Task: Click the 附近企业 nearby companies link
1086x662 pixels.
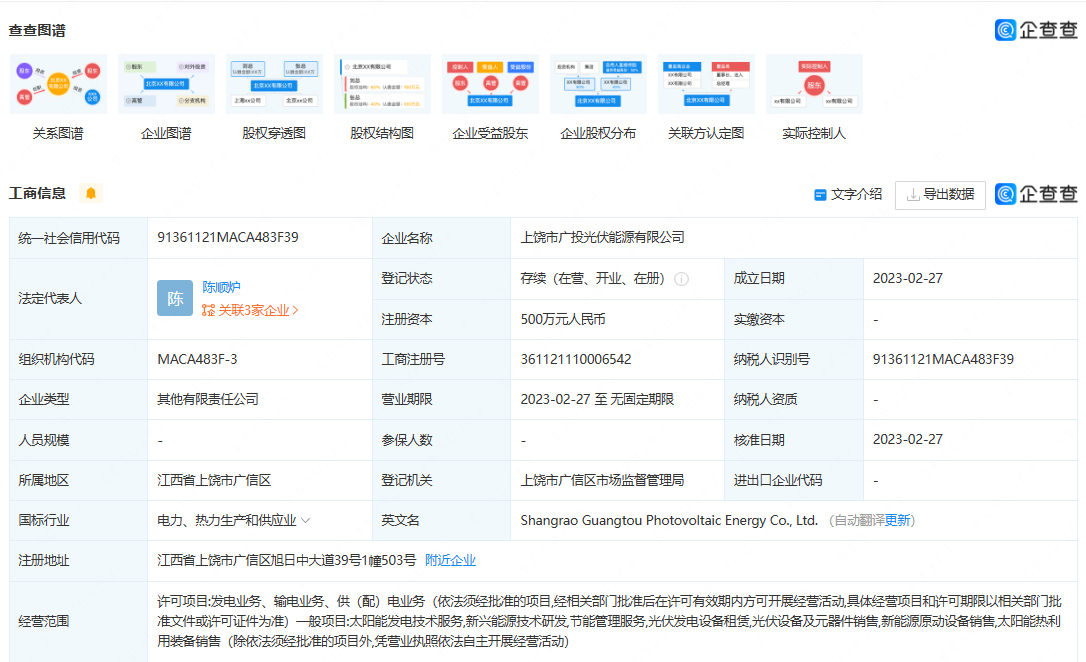Action: tap(450, 561)
